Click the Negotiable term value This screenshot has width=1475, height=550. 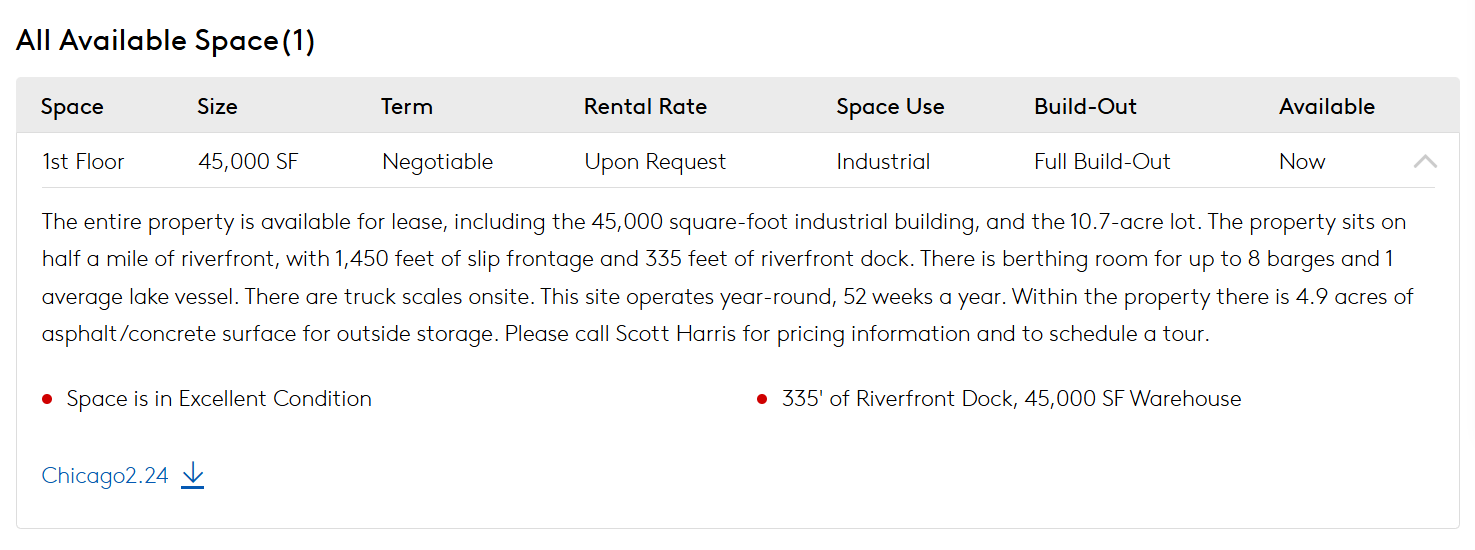437,162
